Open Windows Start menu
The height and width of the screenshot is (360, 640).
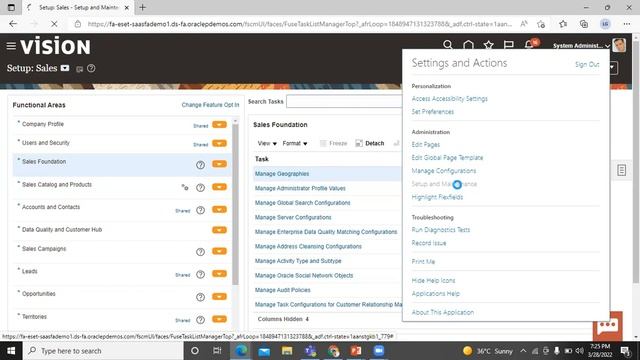pos(11,351)
